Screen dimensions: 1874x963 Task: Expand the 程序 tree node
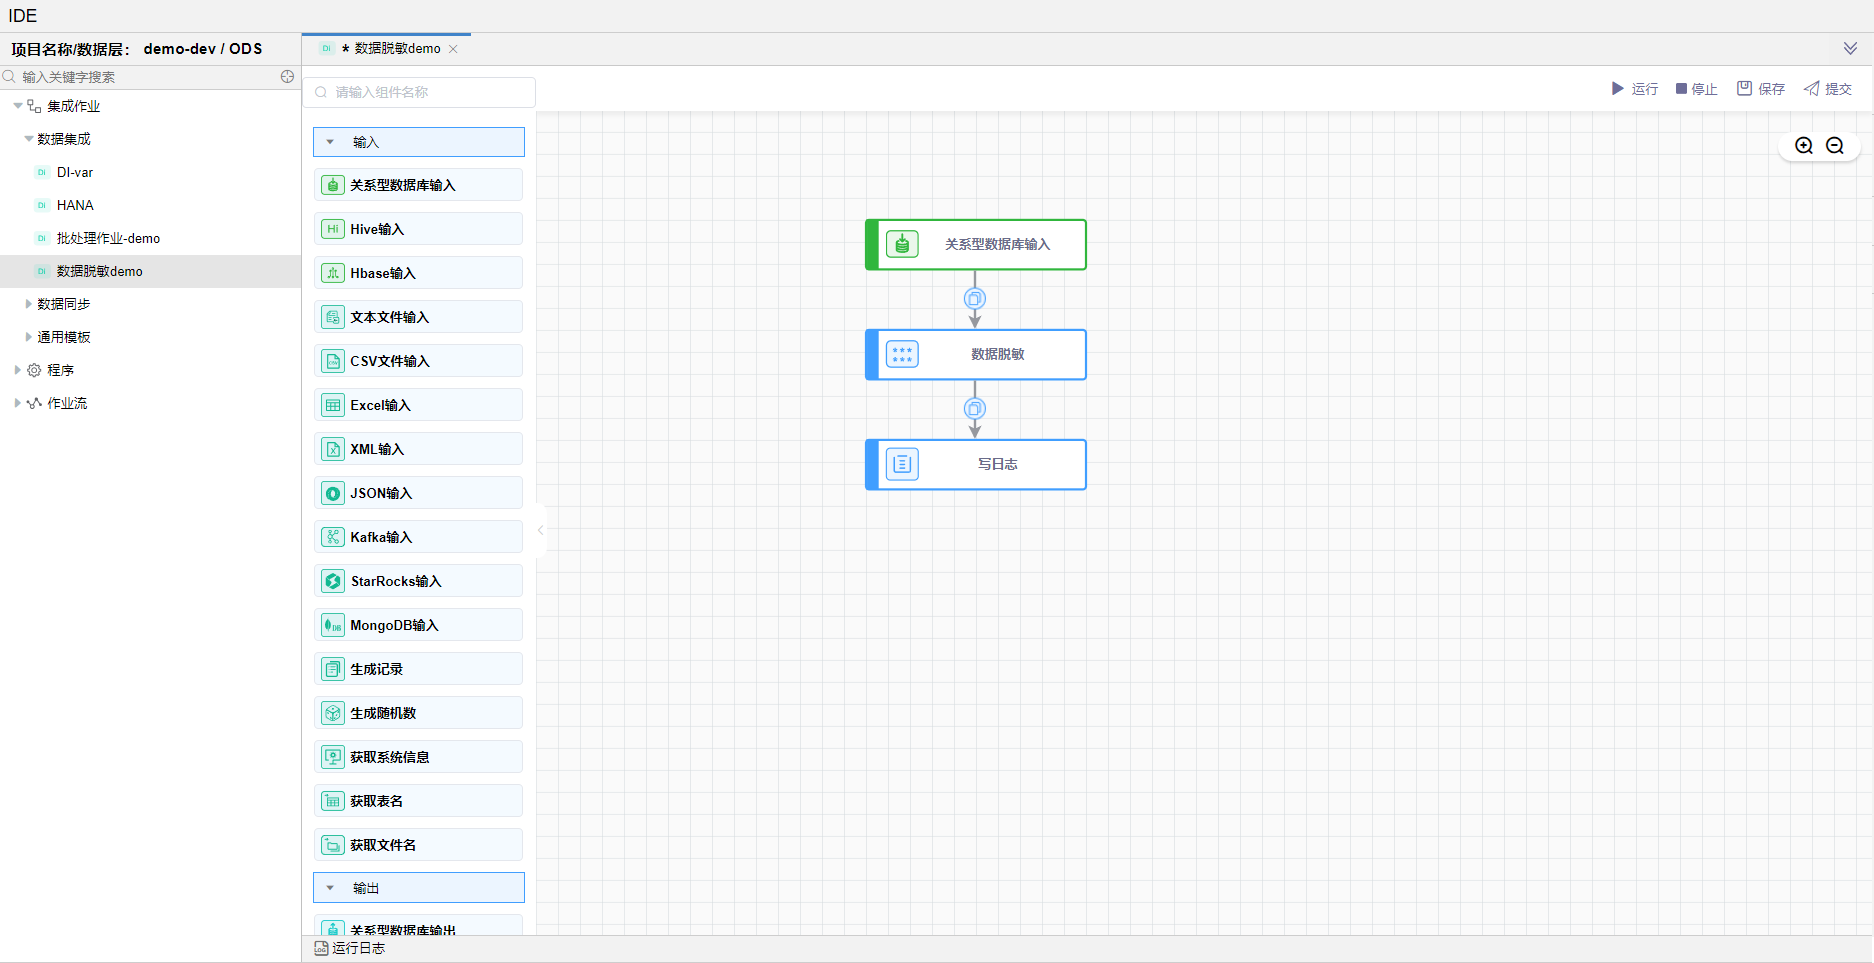pyautogui.click(x=18, y=370)
